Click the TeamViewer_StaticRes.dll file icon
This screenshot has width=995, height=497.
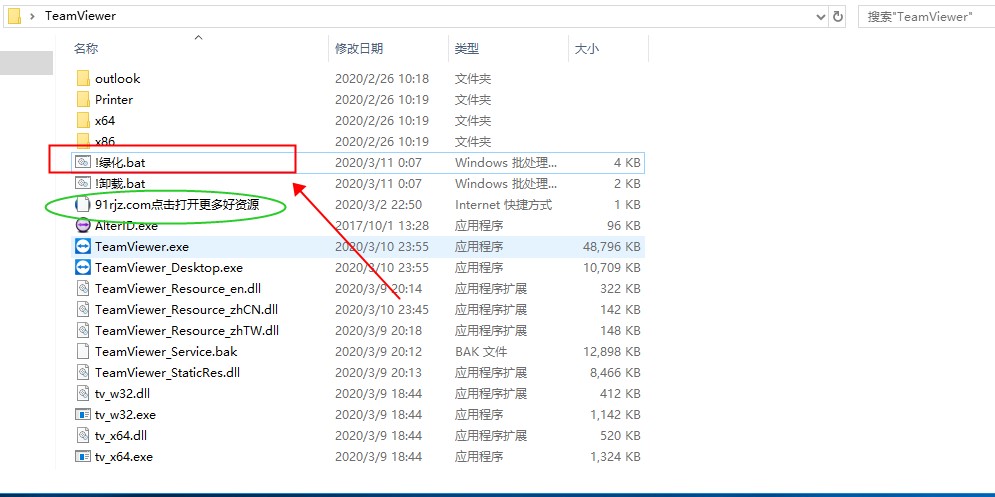(x=83, y=373)
